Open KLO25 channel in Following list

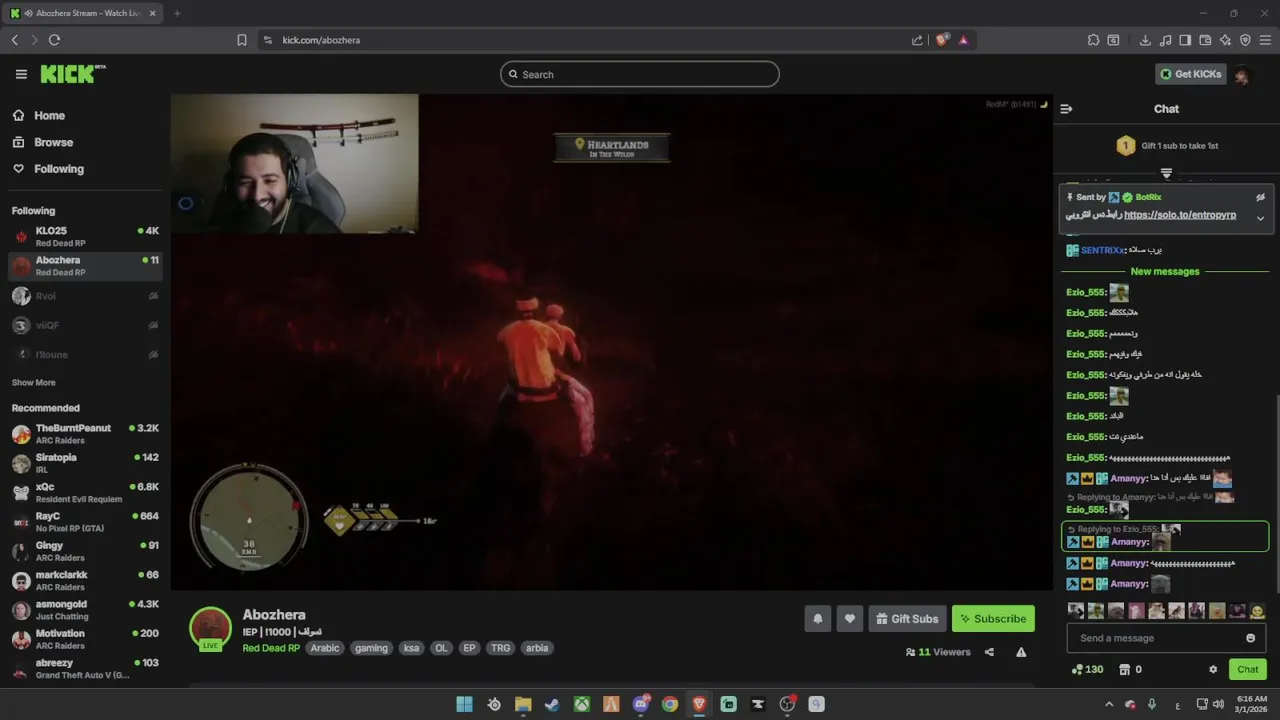point(85,237)
